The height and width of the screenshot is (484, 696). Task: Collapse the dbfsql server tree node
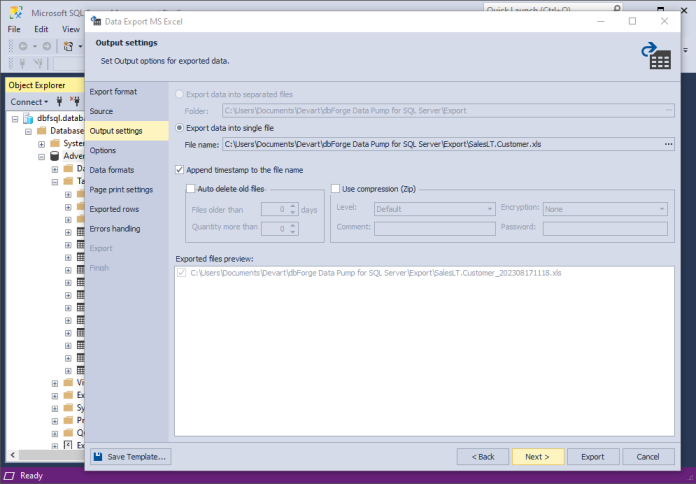coord(15,118)
